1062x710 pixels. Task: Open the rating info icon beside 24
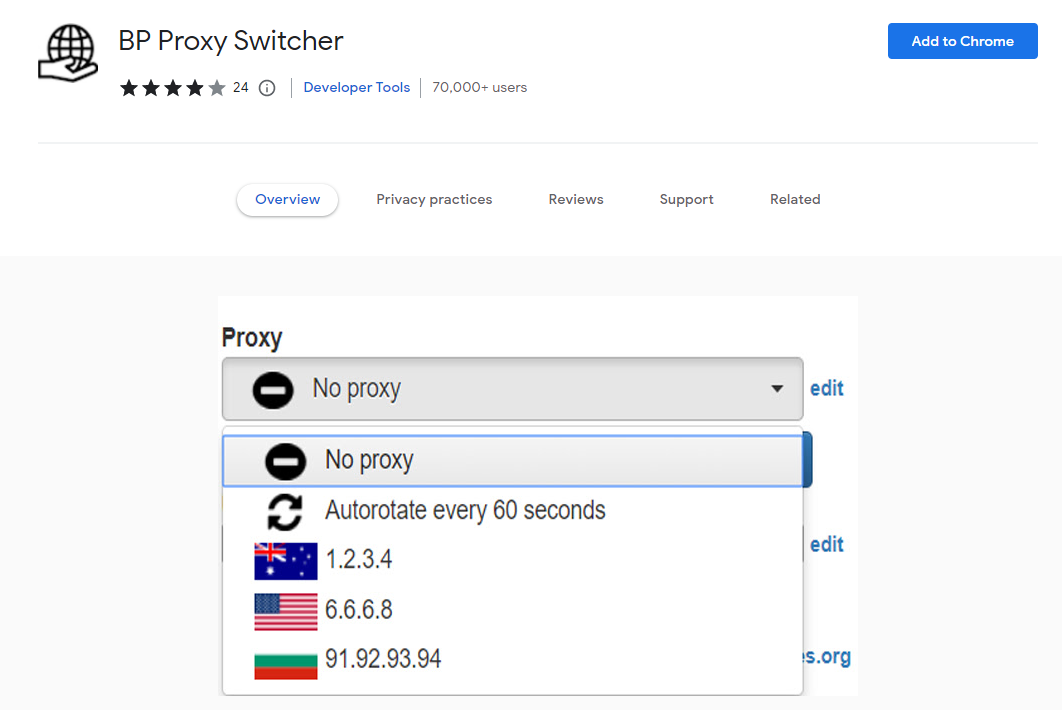tap(268, 88)
